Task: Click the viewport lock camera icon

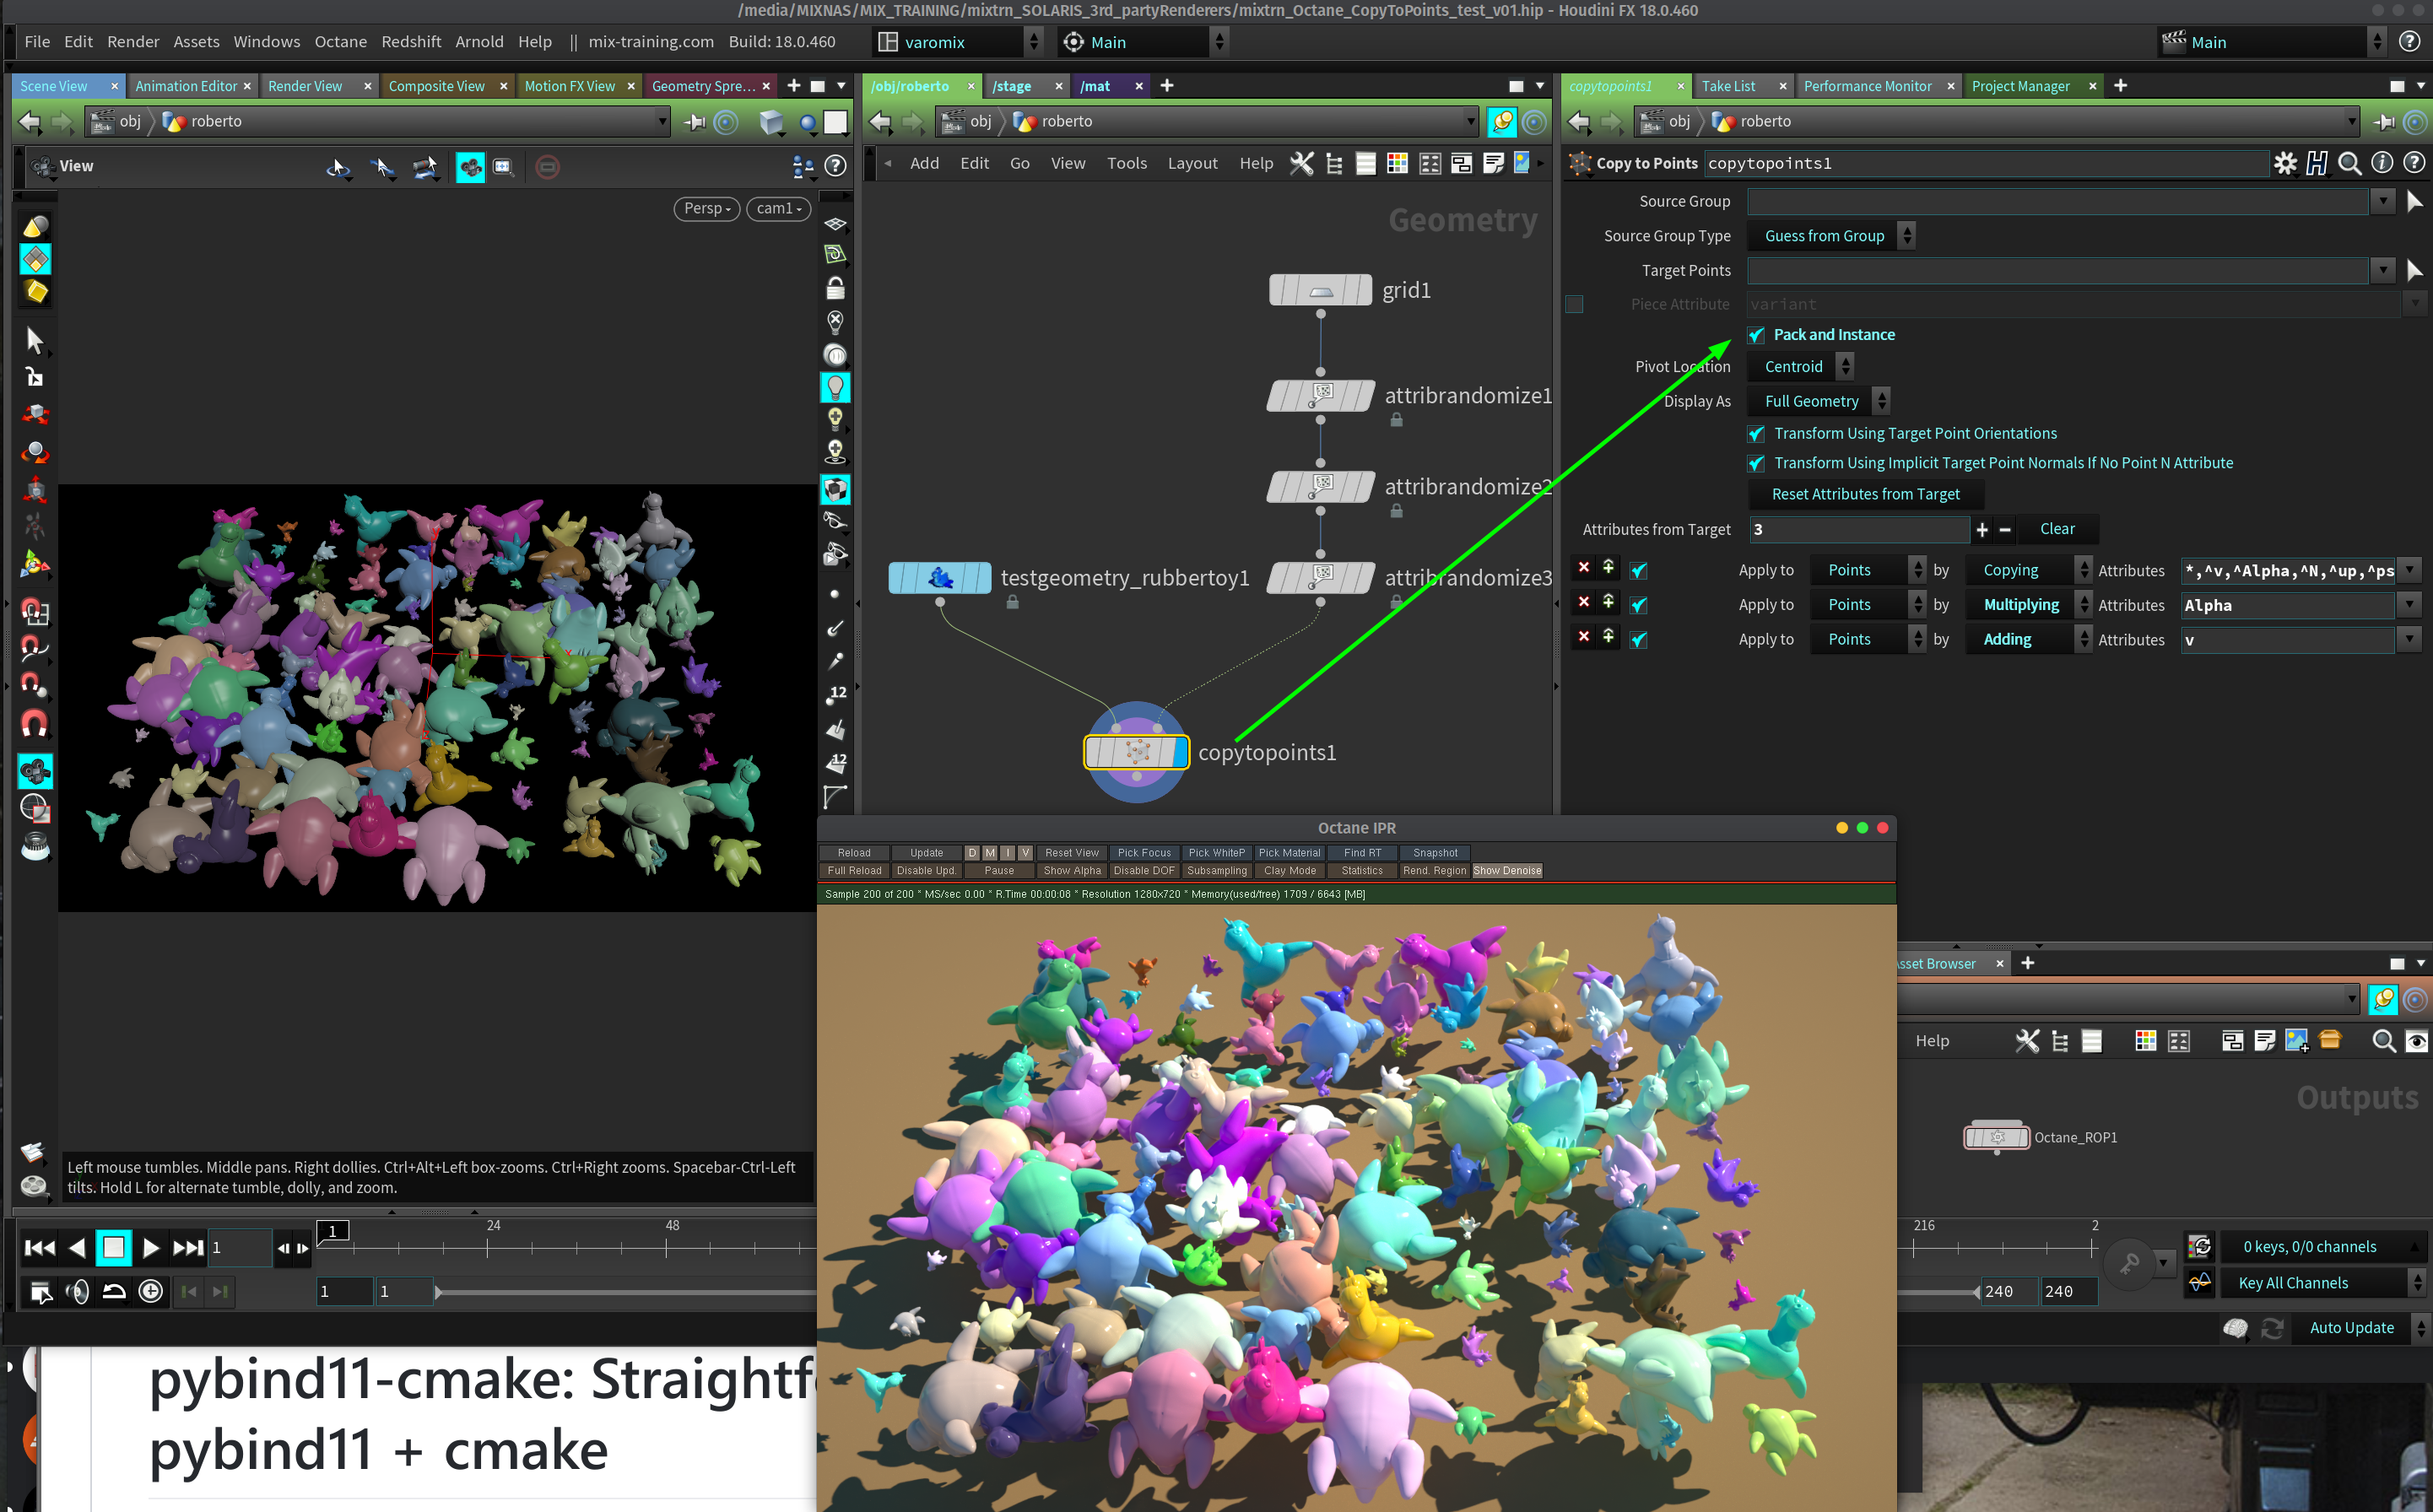Action: pos(835,289)
